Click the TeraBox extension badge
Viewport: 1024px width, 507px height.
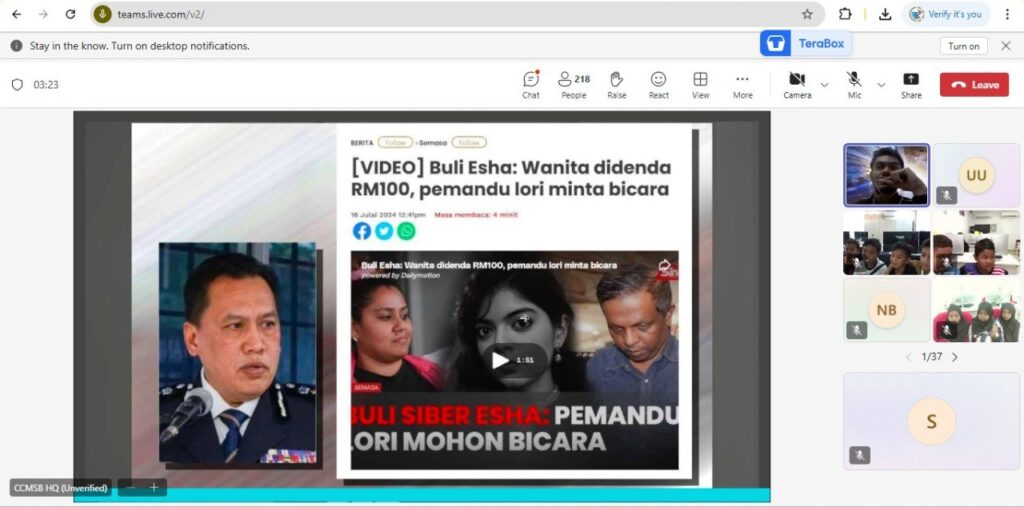(804, 43)
